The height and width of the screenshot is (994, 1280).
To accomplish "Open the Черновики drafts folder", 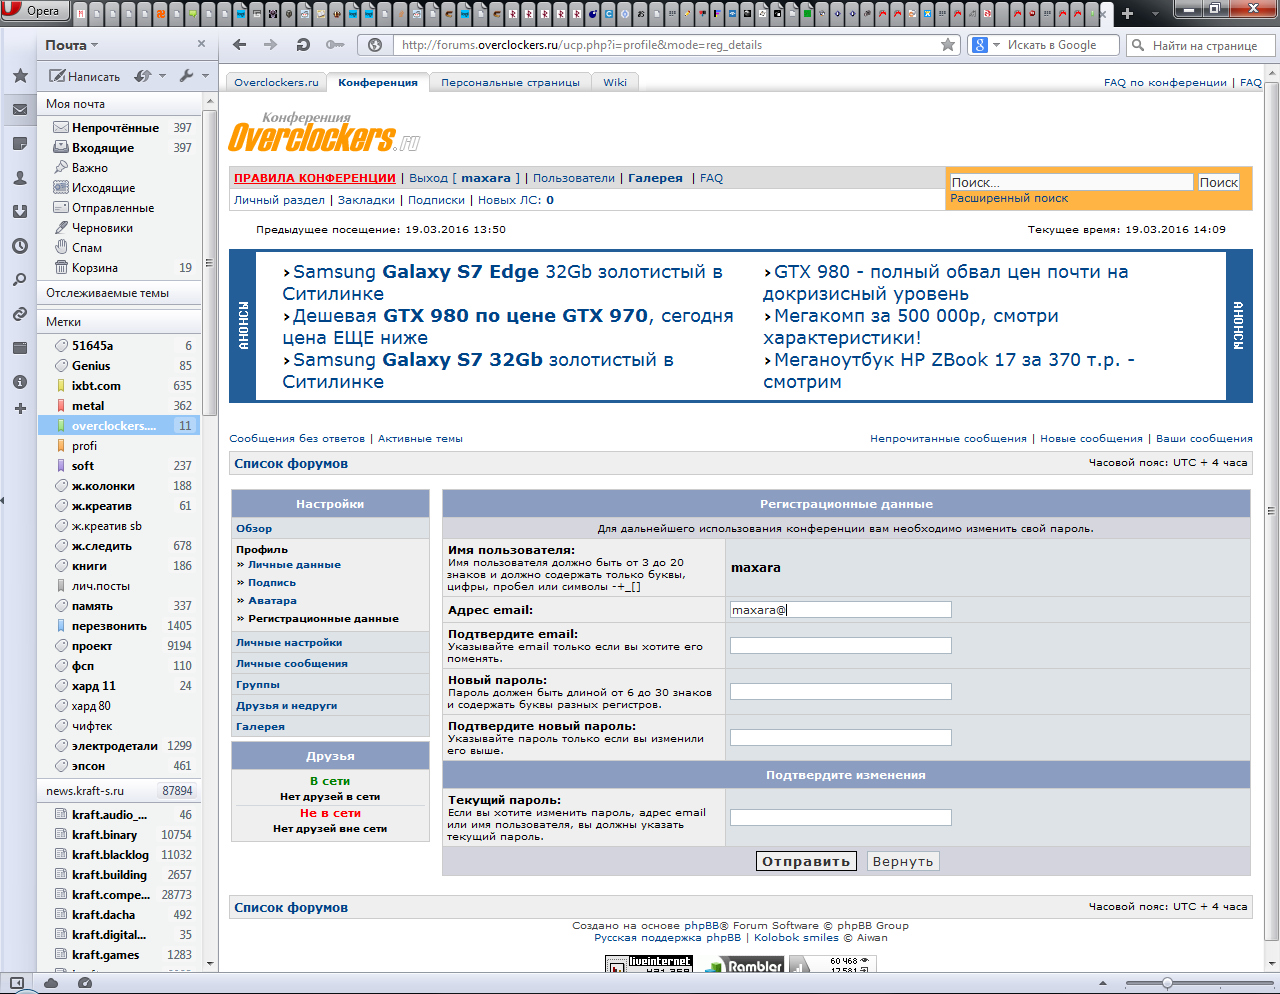I will 120,228.
